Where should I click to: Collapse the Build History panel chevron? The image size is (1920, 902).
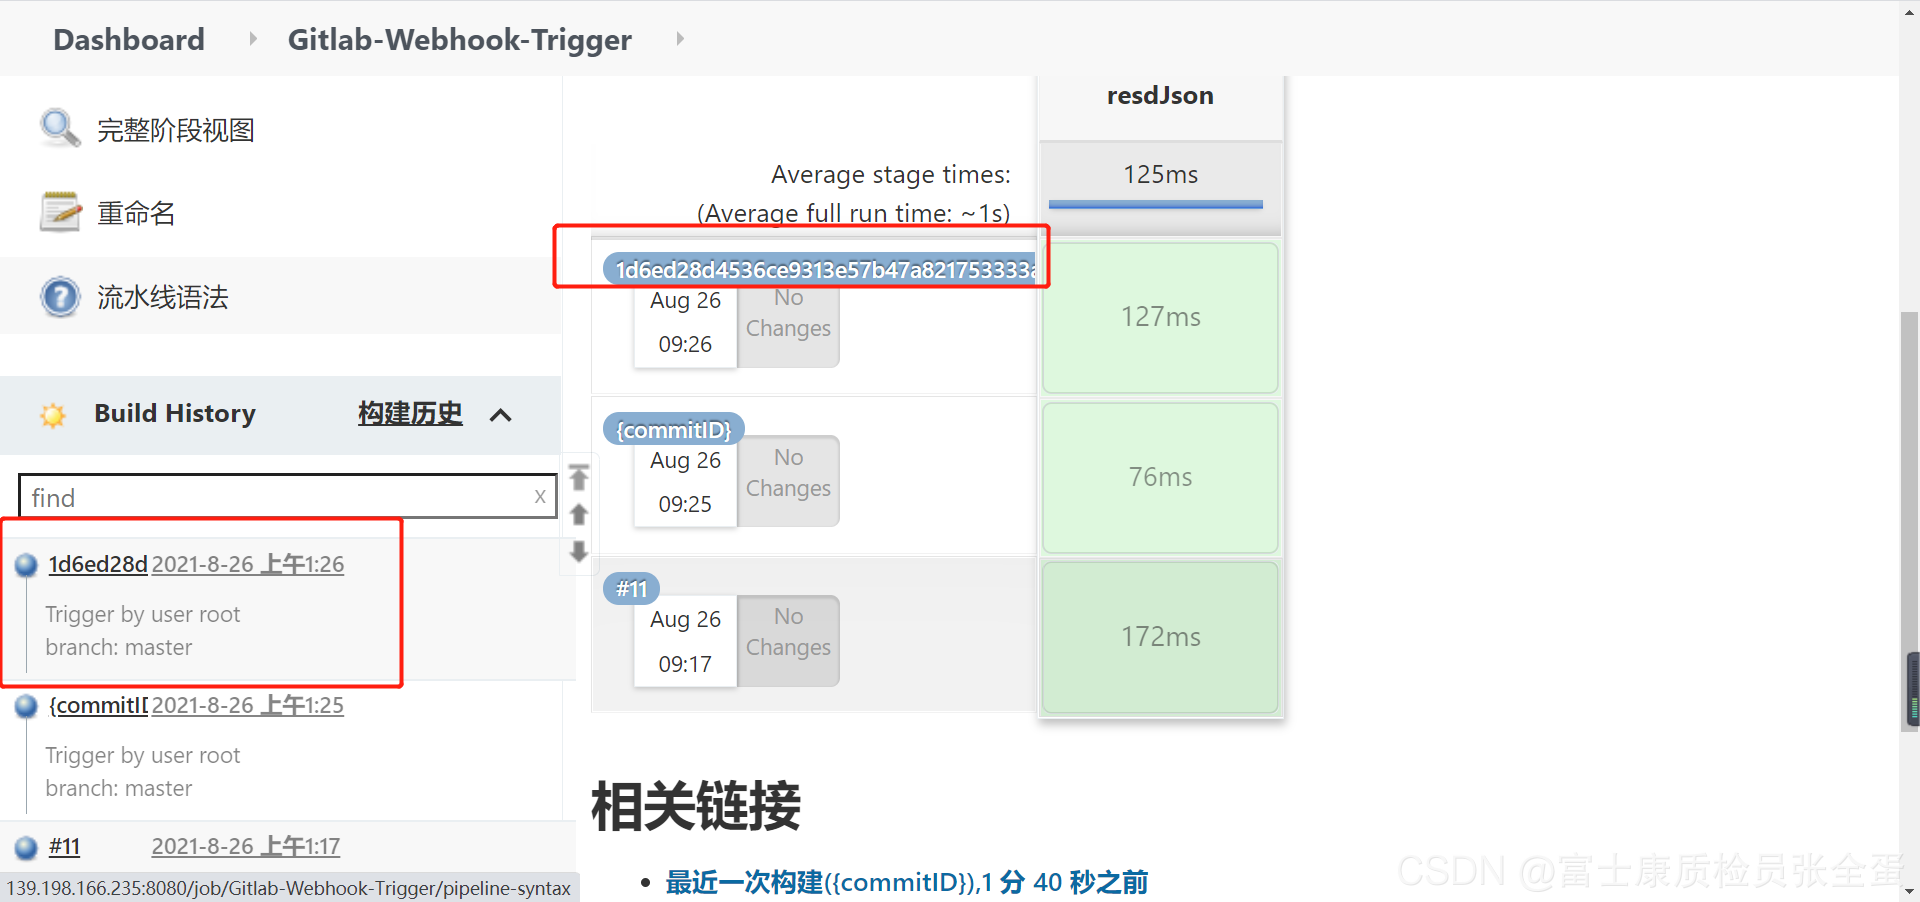click(501, 415)
